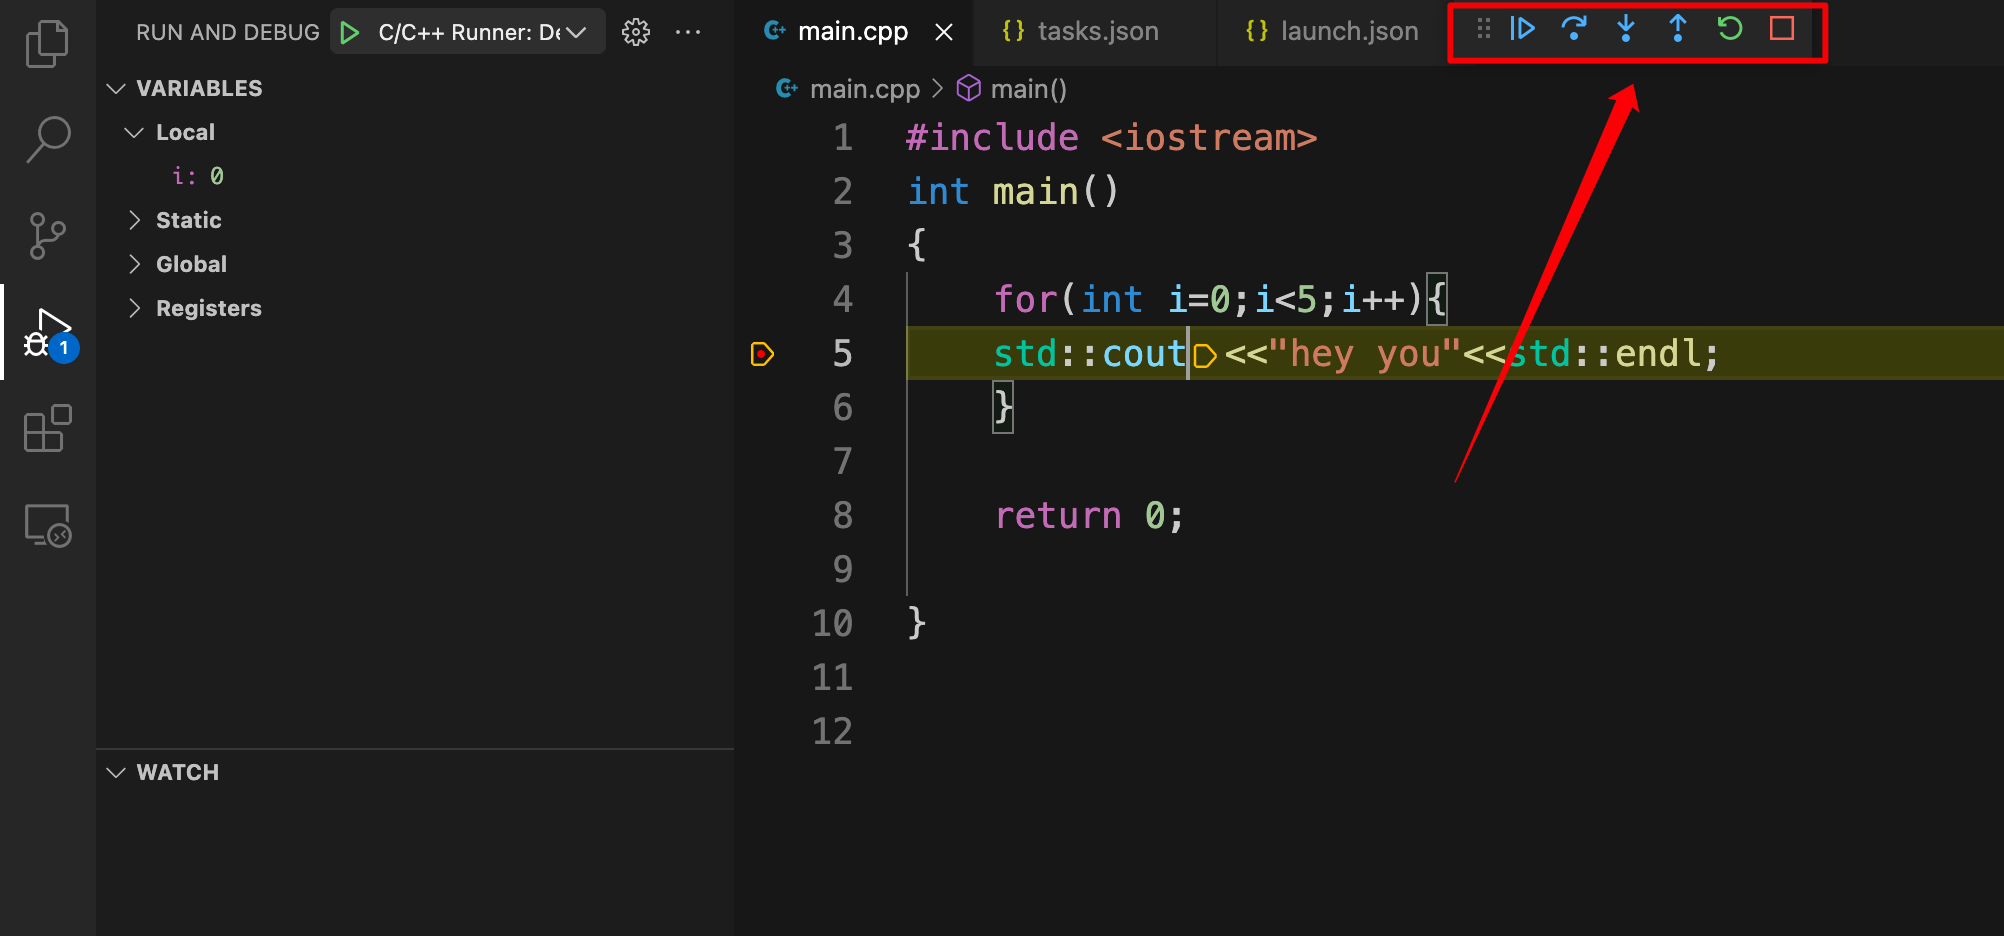2004x936 pixels.
Task: Click the for loop statement on line 4
Action: click(x=1220, y=300)
